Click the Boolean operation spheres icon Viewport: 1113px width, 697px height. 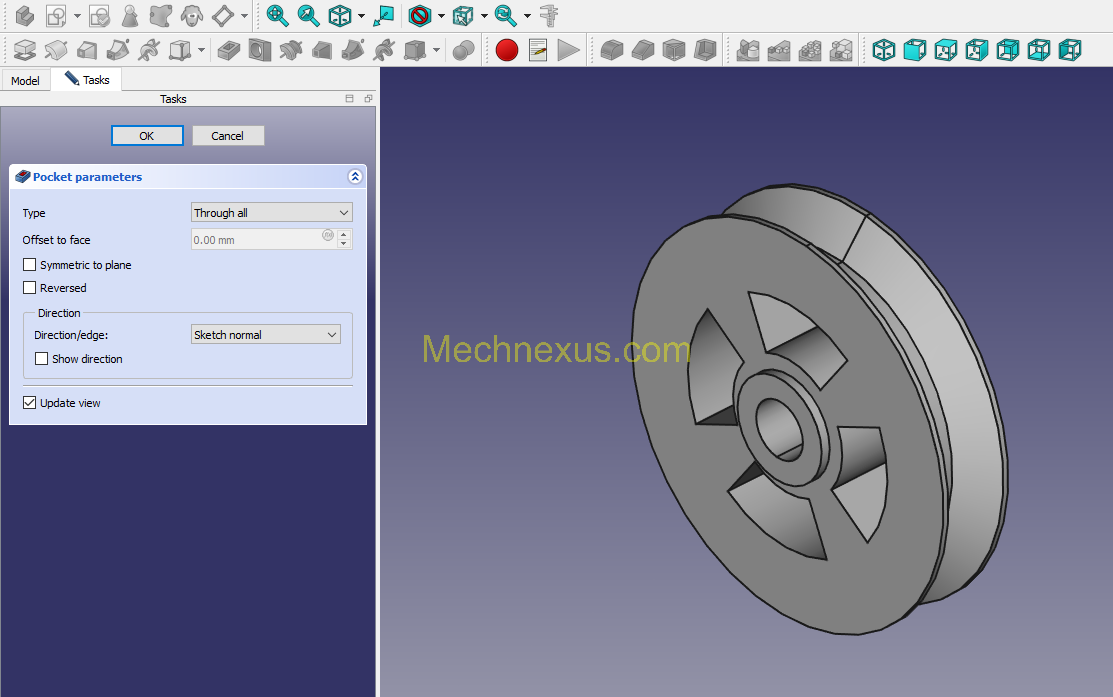pyautogui.click(x=464, y=50)
